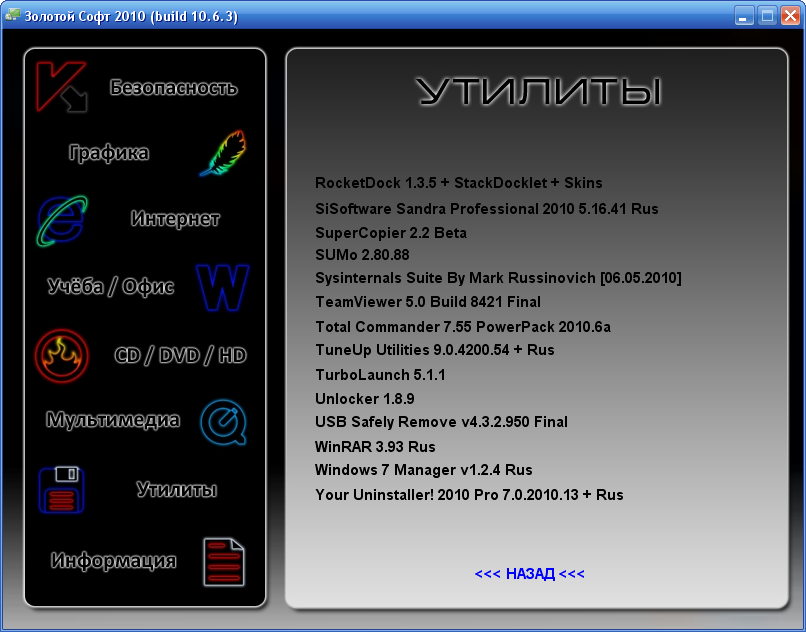Open the Графика category
This screenshot has width=806, height=632.
[108, 153]
